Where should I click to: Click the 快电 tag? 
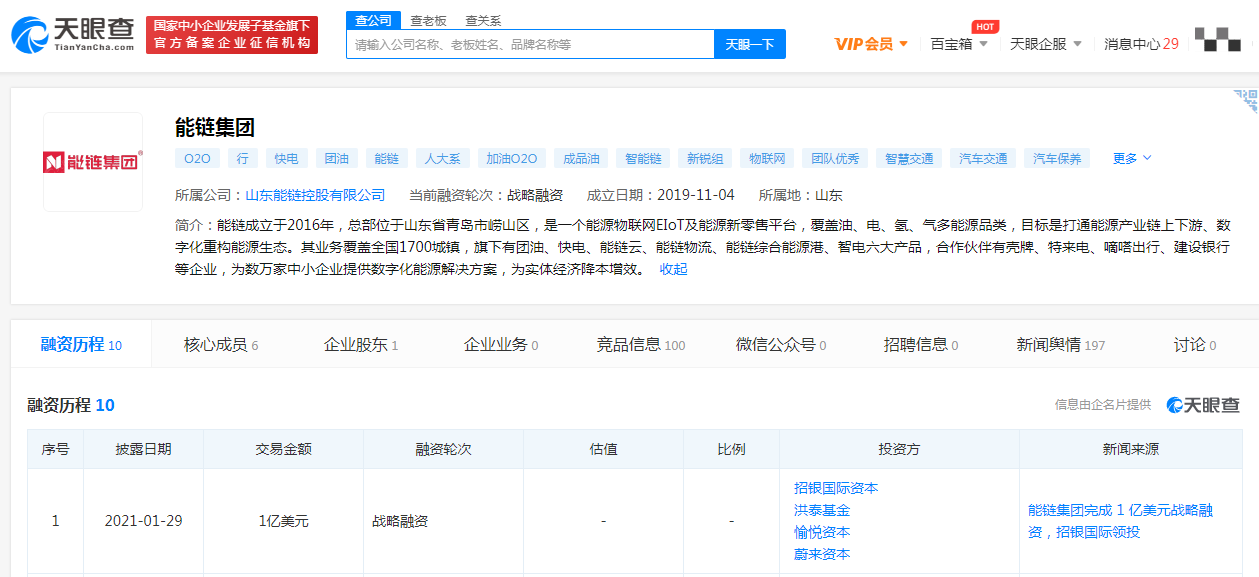pos(286,158)
